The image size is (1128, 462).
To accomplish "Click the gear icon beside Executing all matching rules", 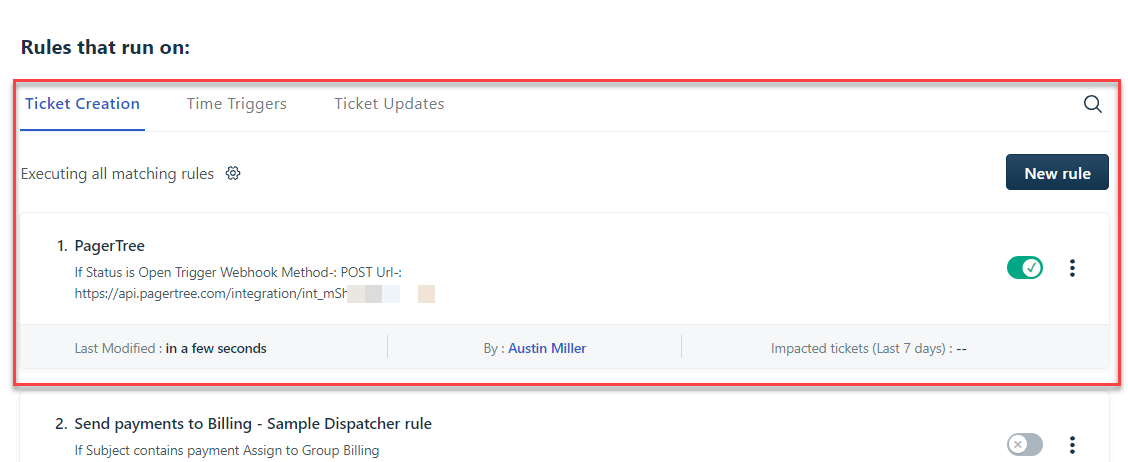I will 233,173.
